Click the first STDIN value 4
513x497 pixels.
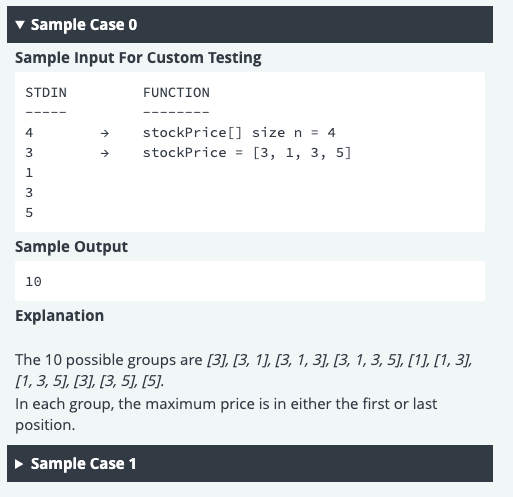click(29, 133)
